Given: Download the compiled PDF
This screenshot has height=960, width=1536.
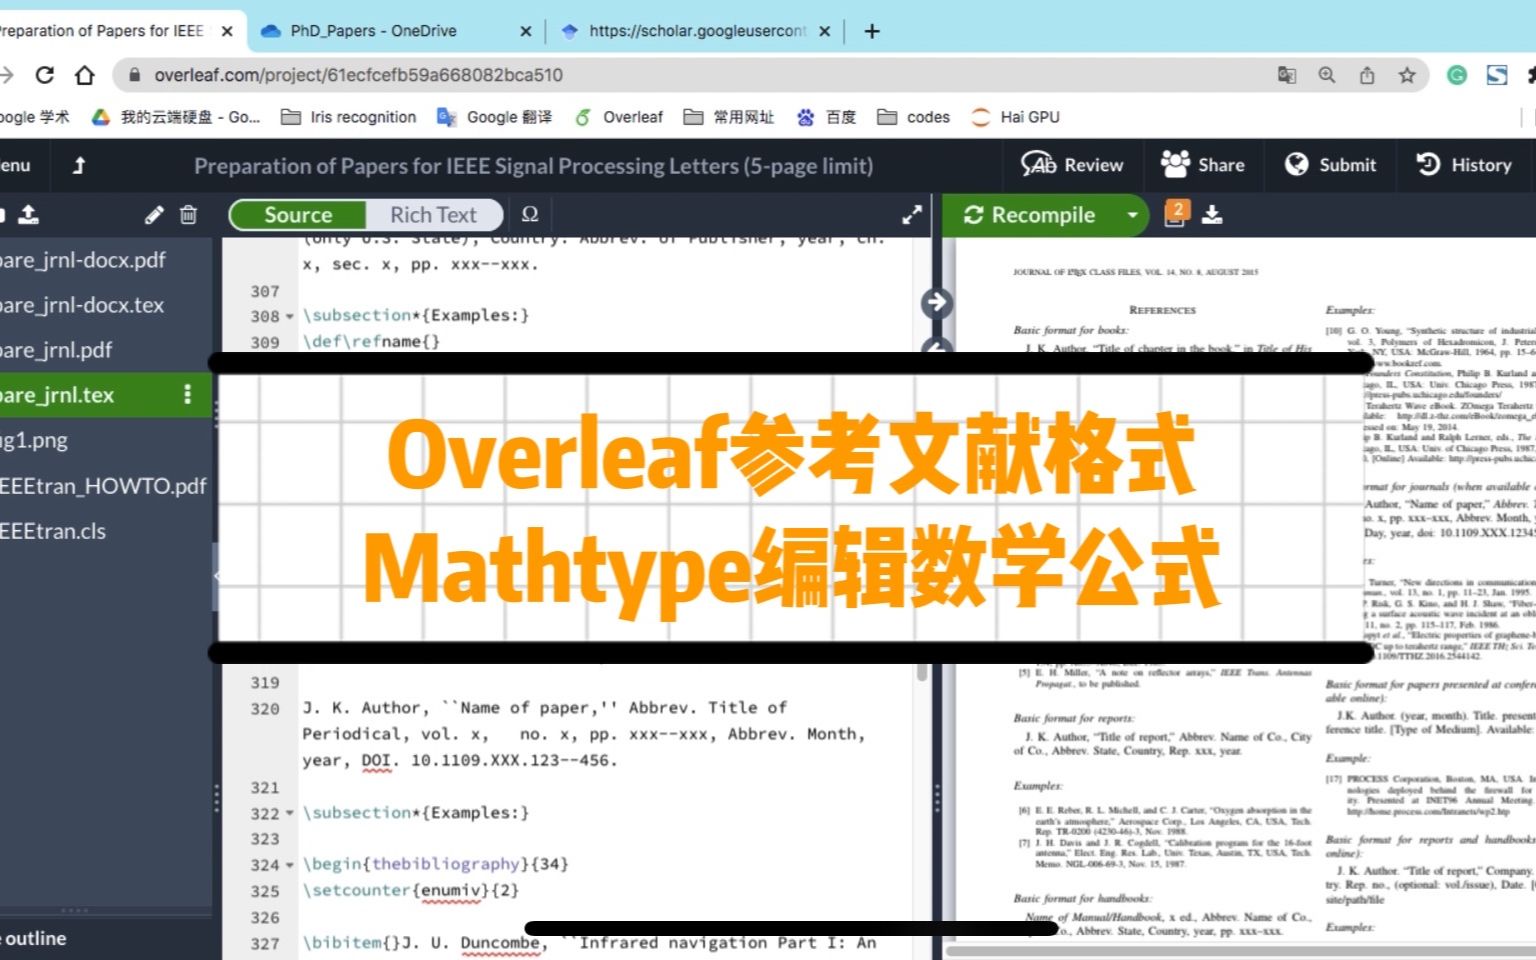Looking at the screenshot, I should point(1212,214).
